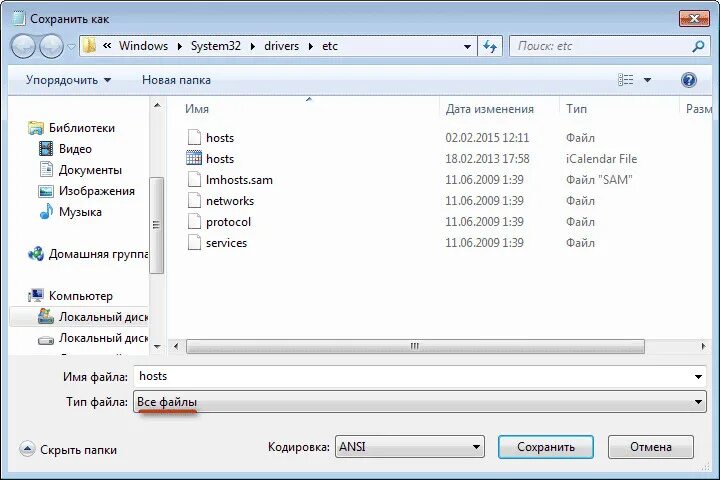
Task: Select the lmhosts.sam file
Action: click(239, 180)
